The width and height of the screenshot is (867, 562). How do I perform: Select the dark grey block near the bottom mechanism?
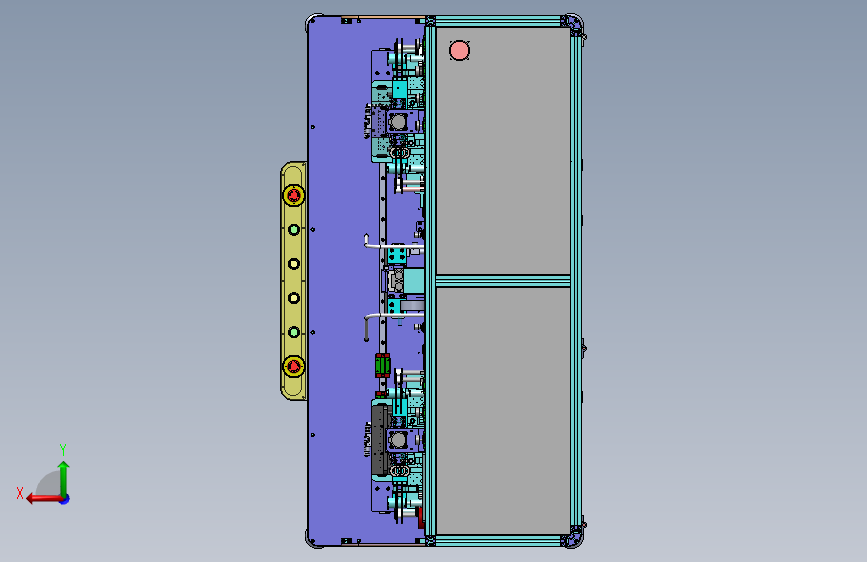point(379,440)
